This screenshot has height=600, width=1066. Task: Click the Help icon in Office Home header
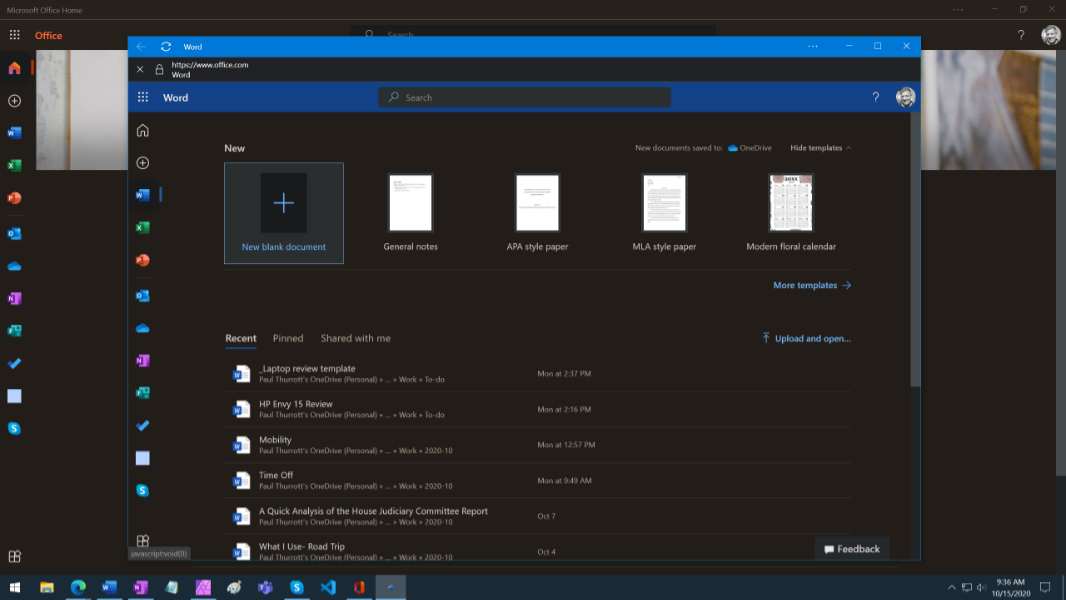click(1020, 35)
